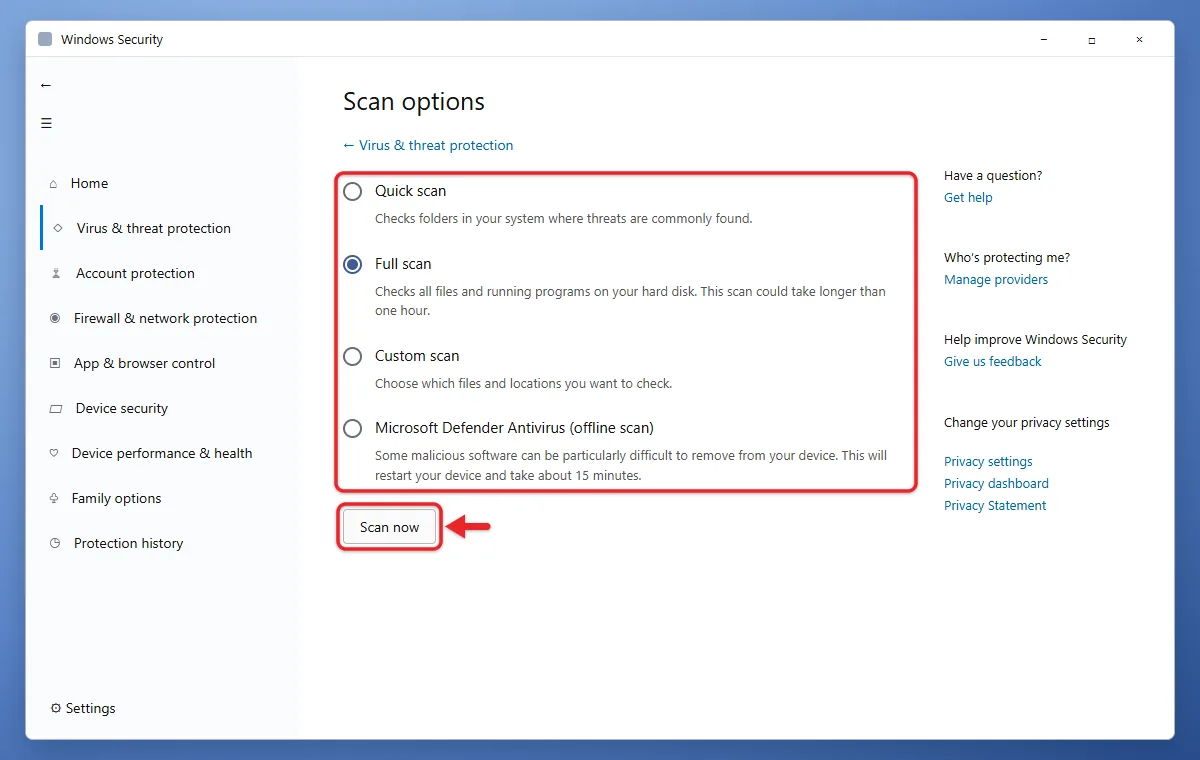Click the back arrow icon in sidebar
The height and width of the screenshot is (760, 1200).
click(46, 86)
